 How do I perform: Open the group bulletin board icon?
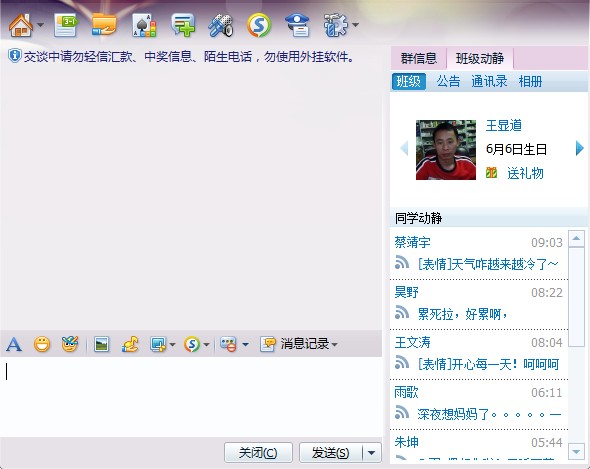coord(65,25)
